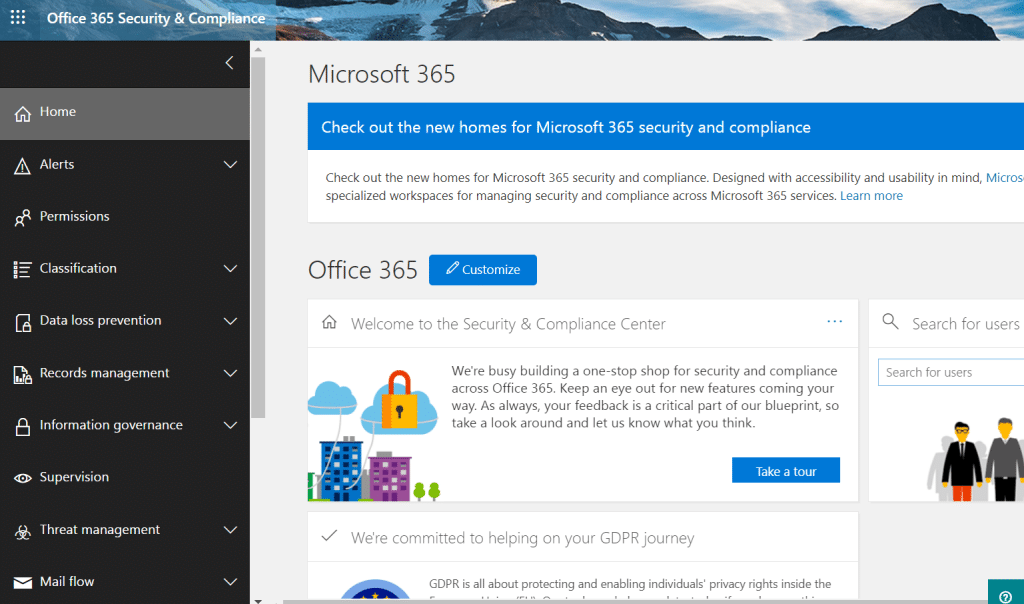
Task: Select Mail flow in the sidebar
Action: click(125, 581)
